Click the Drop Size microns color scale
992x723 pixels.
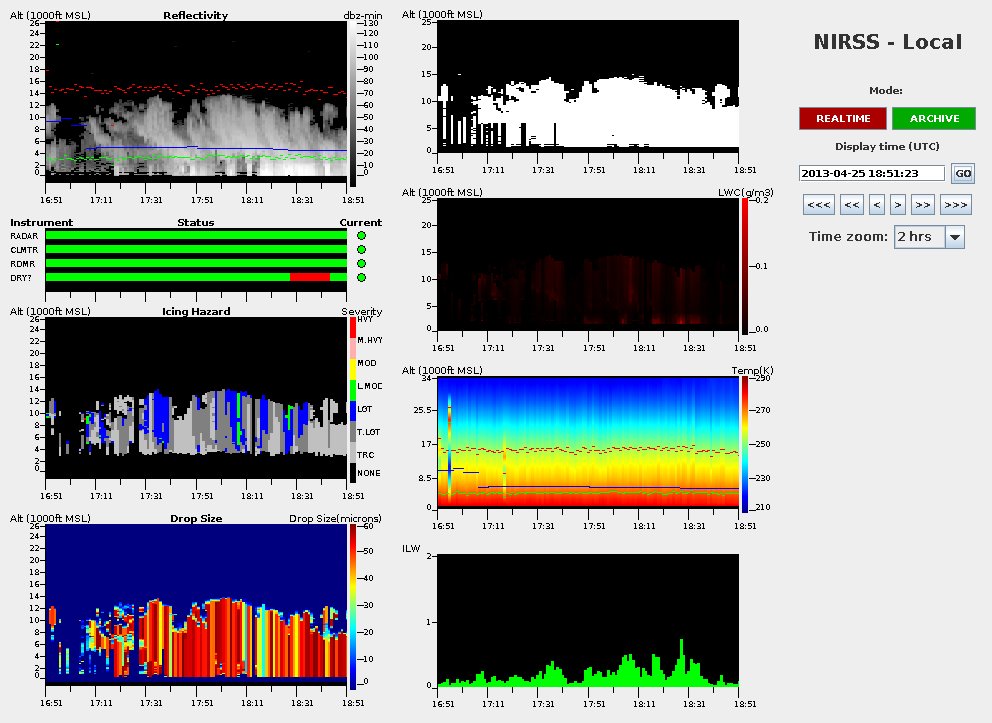coord(351,606)
